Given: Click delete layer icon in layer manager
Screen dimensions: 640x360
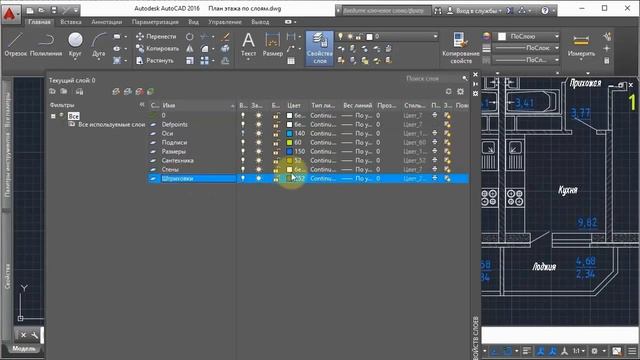Looking at the screenshot, I should tap(140, 91).
